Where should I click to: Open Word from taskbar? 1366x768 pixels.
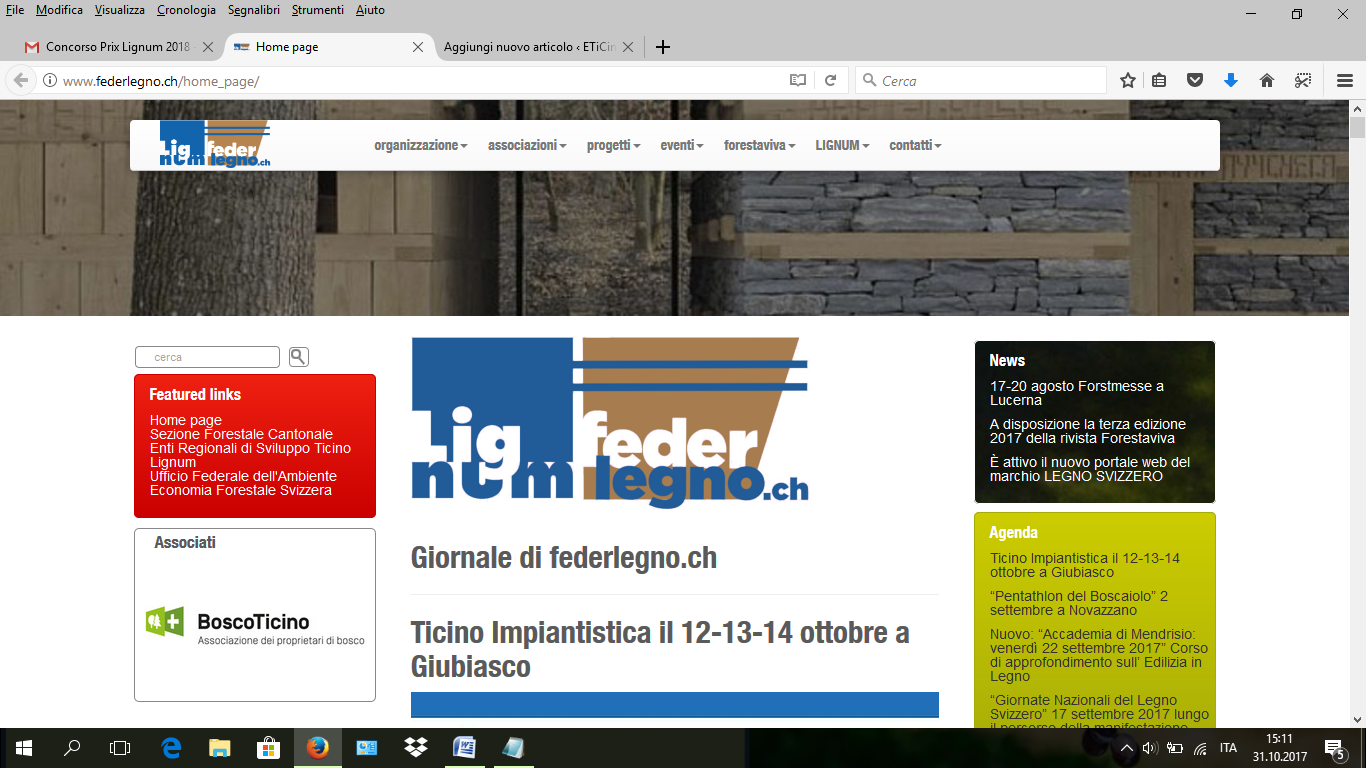pos(465,748)
